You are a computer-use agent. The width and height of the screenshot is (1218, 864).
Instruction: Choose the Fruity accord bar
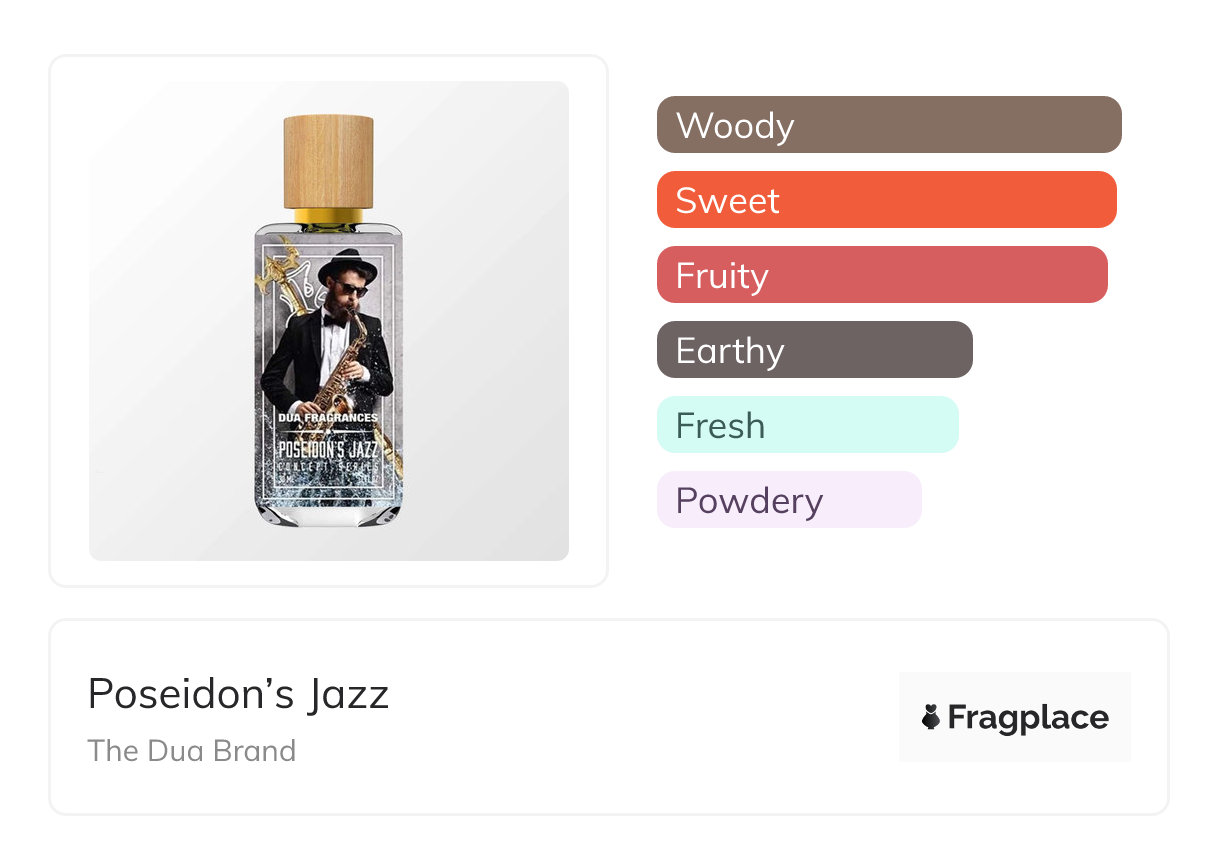tap(882, 275)
